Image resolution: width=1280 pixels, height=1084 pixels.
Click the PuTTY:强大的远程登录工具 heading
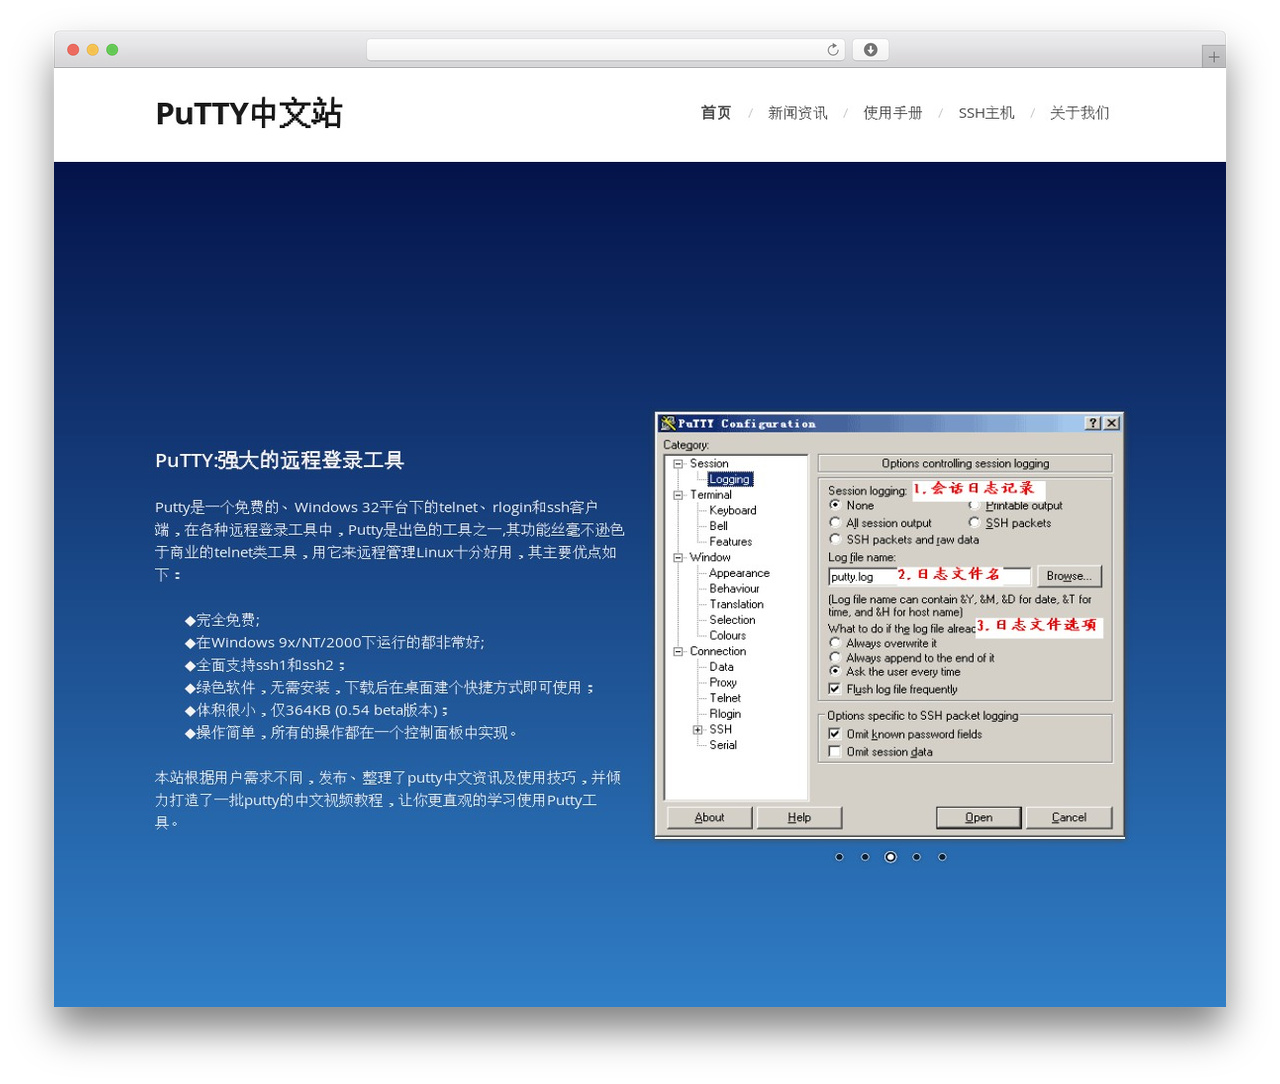point(279,460)
